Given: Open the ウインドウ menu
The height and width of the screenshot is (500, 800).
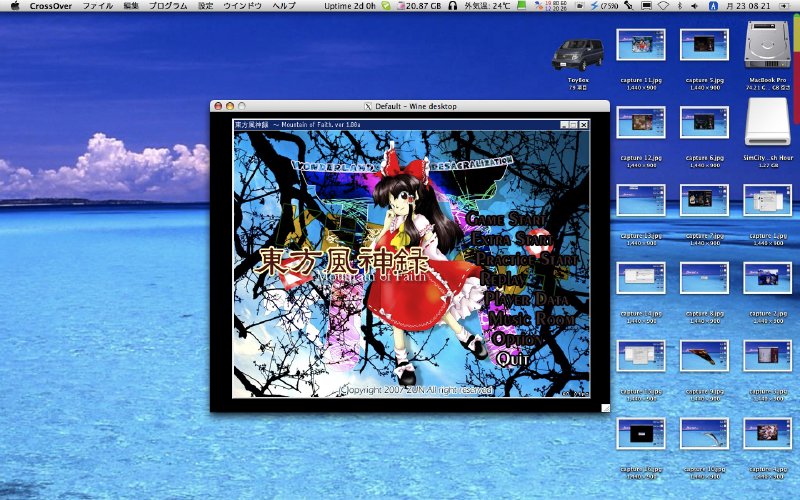Looking at the screenshot, I should point(242,6).
